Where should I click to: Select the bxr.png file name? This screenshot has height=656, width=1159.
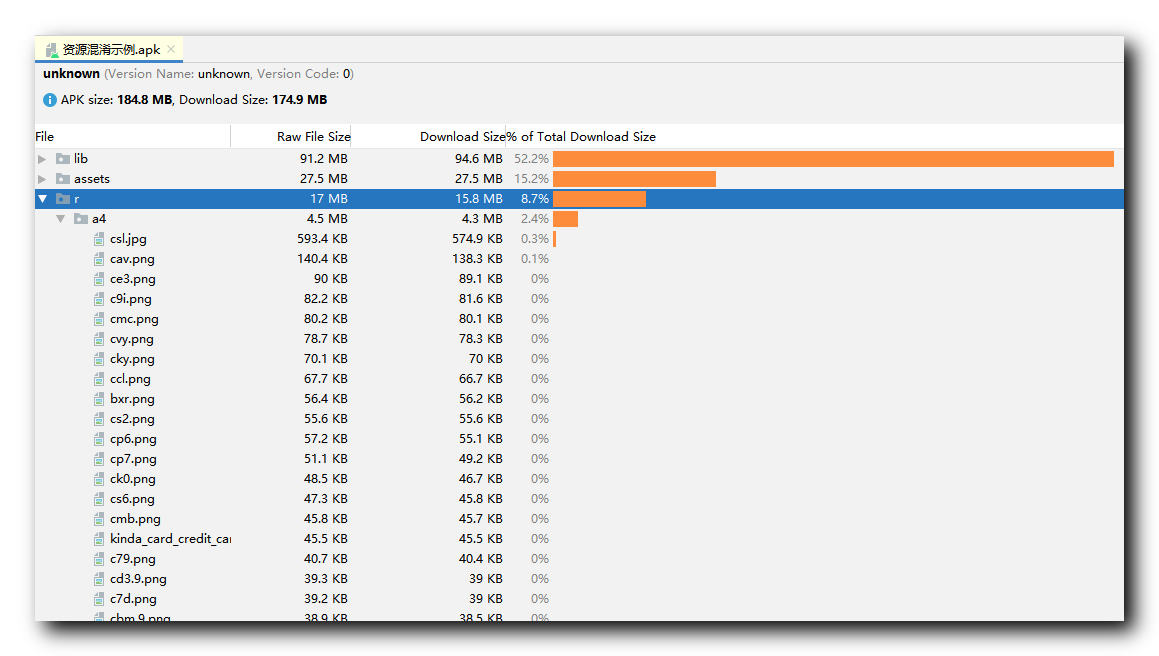pos(132,399)
